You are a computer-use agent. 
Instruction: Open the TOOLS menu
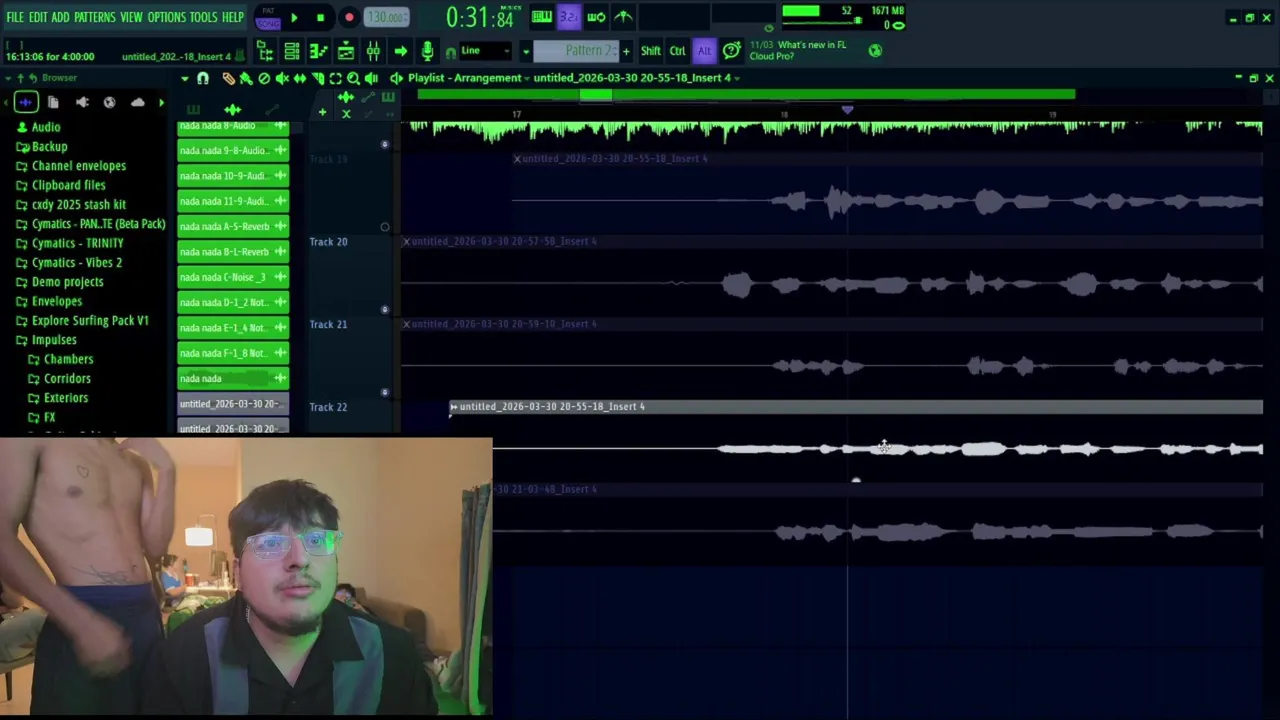204,18
